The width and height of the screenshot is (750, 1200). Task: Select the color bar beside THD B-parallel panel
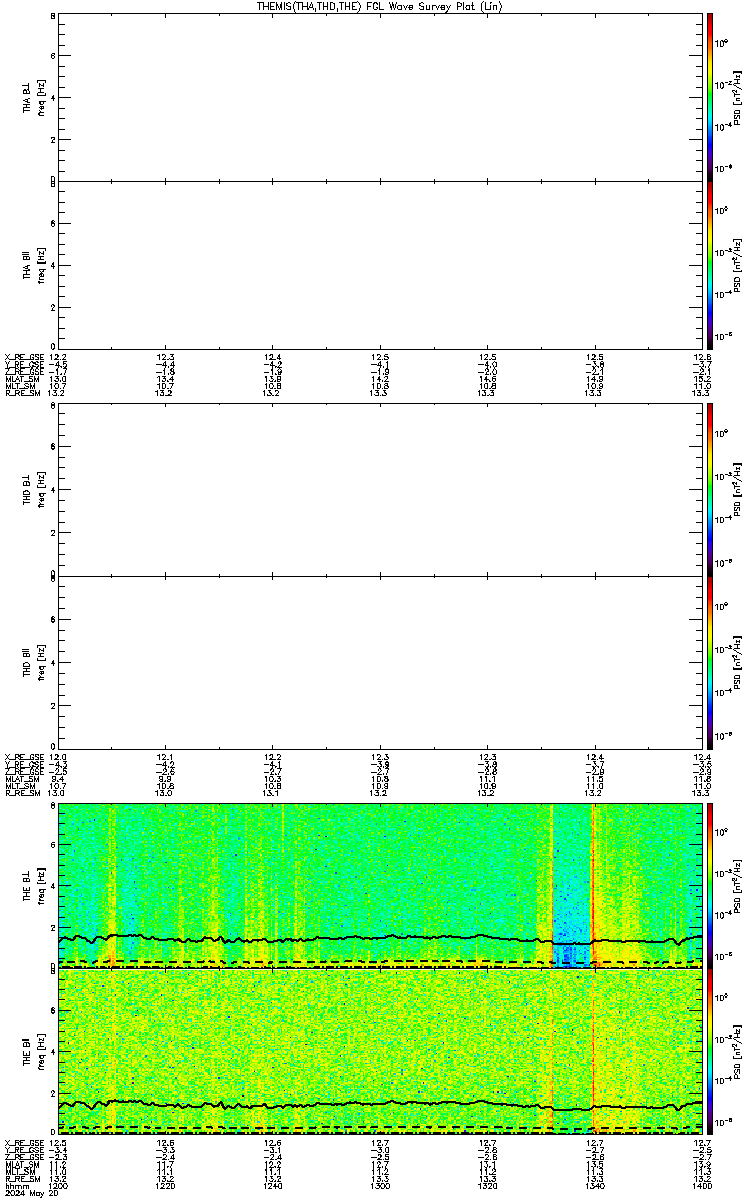pos(710,662)
